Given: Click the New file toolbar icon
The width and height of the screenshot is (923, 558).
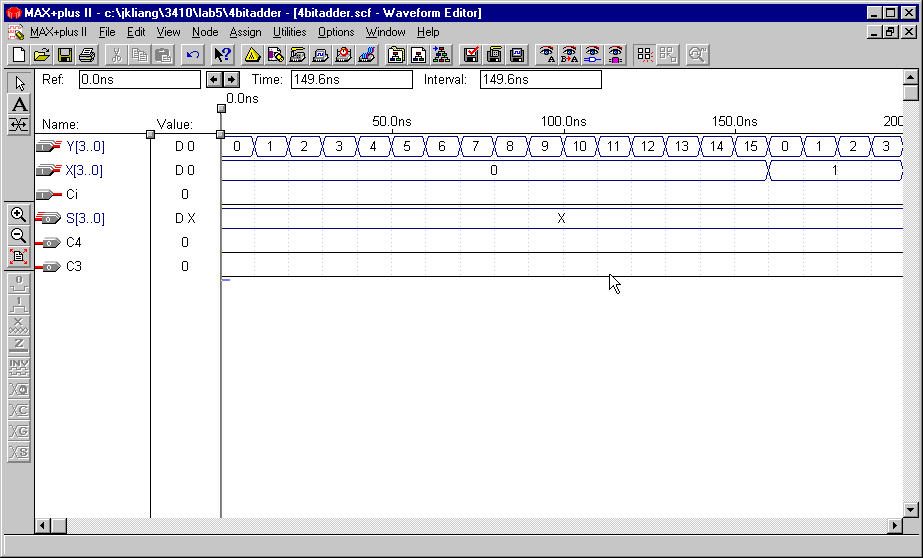Looking at the screenshot, I should pos(18,54).
